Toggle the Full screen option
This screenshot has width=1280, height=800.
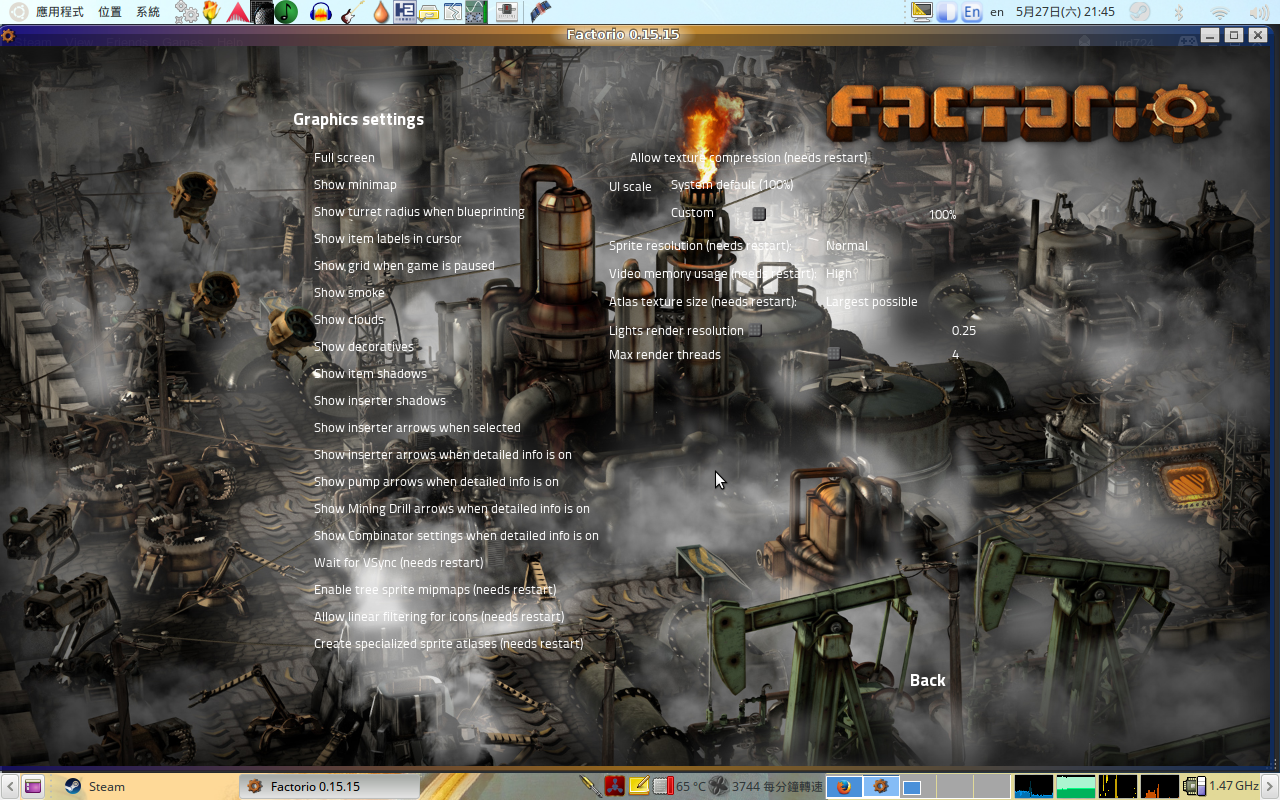(344, 158)
